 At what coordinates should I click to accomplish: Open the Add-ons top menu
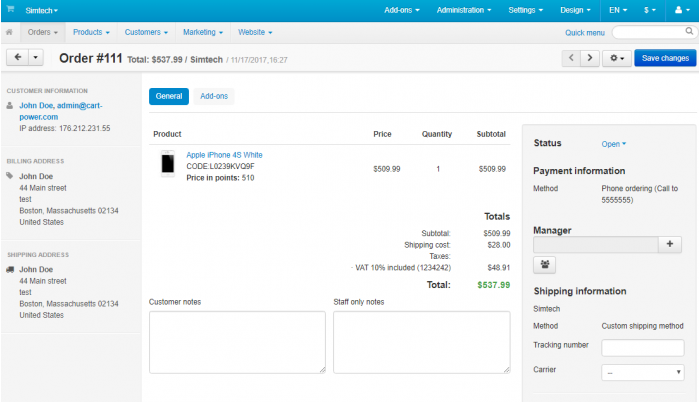402,10
